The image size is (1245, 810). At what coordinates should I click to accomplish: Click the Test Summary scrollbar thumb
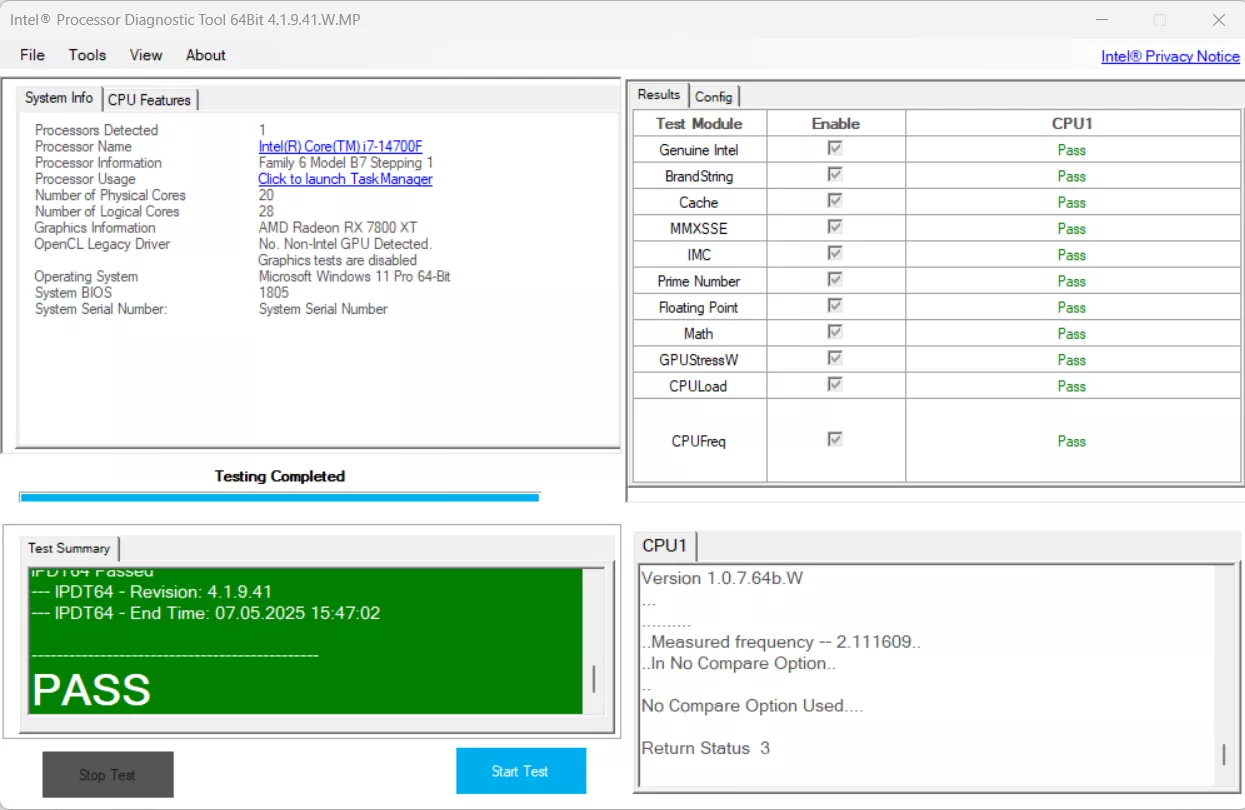click(594, 680)
